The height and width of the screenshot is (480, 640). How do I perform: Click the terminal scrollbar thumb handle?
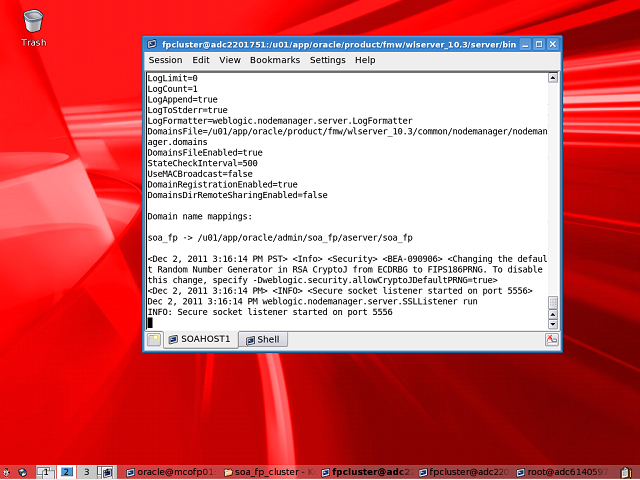click(x=553, y=302)
